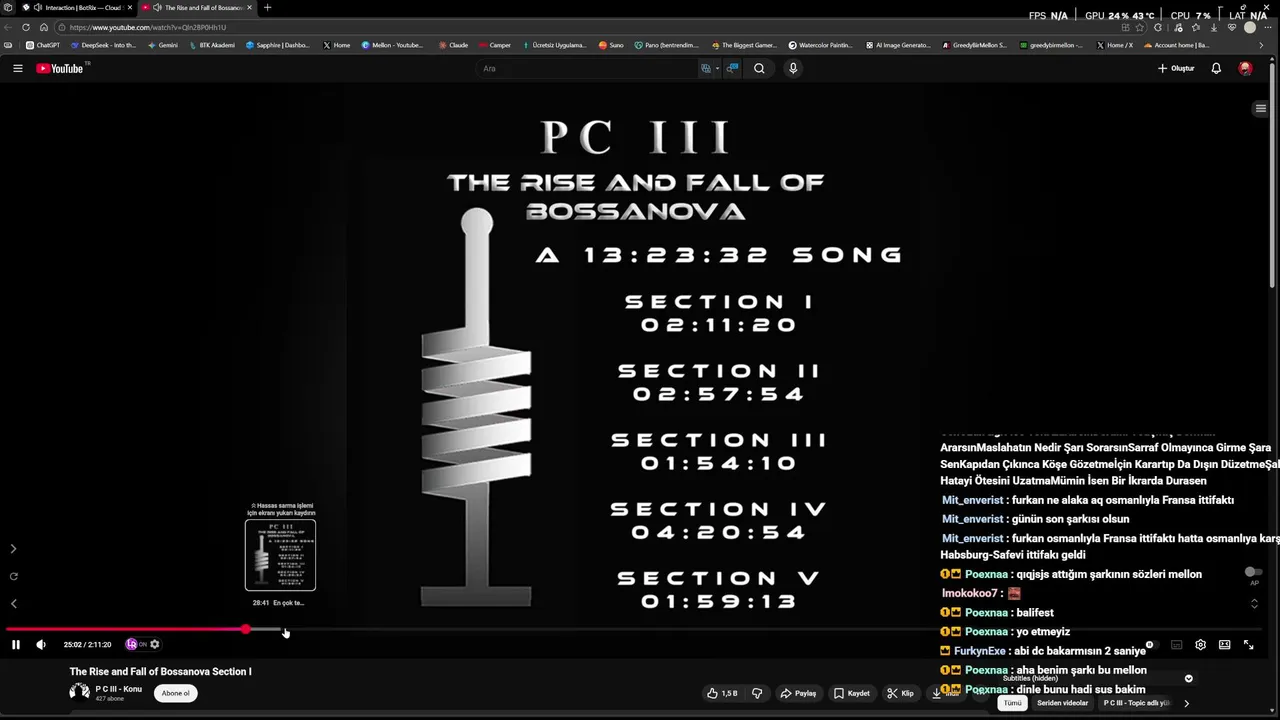Click the seek preview thumbnail
The width and height of the screenshot is (1280, 720).
(x=280, y=555)
